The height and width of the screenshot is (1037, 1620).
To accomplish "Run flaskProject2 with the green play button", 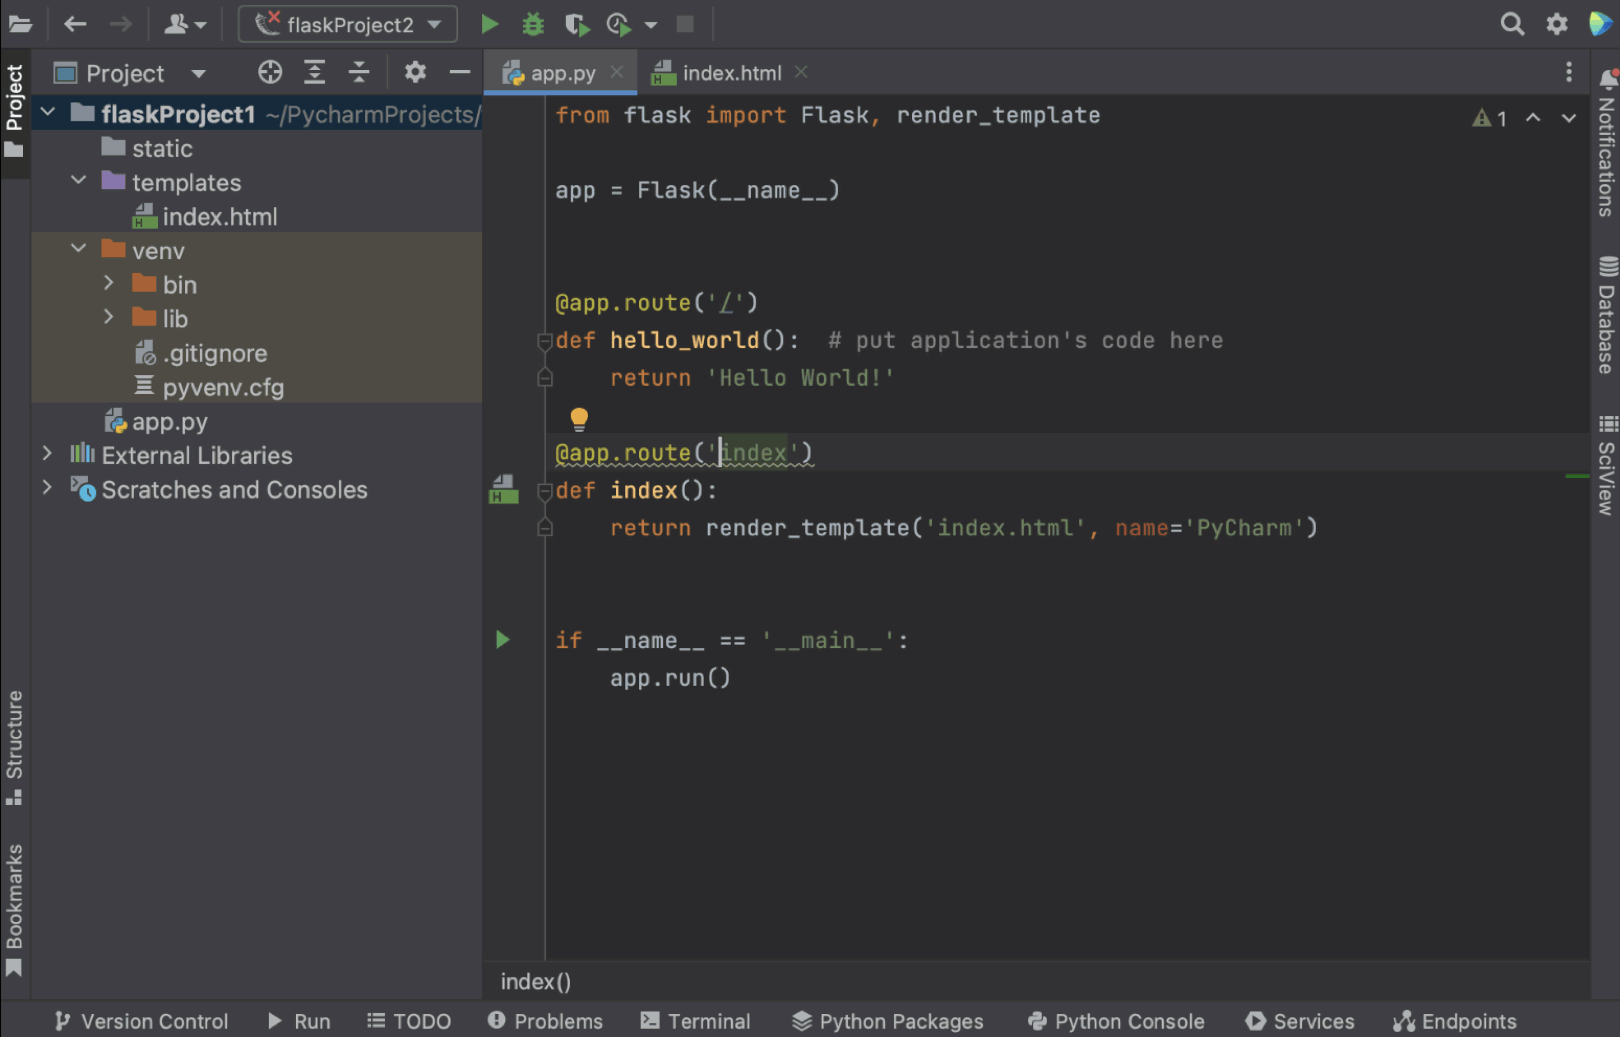I will 489,24.
